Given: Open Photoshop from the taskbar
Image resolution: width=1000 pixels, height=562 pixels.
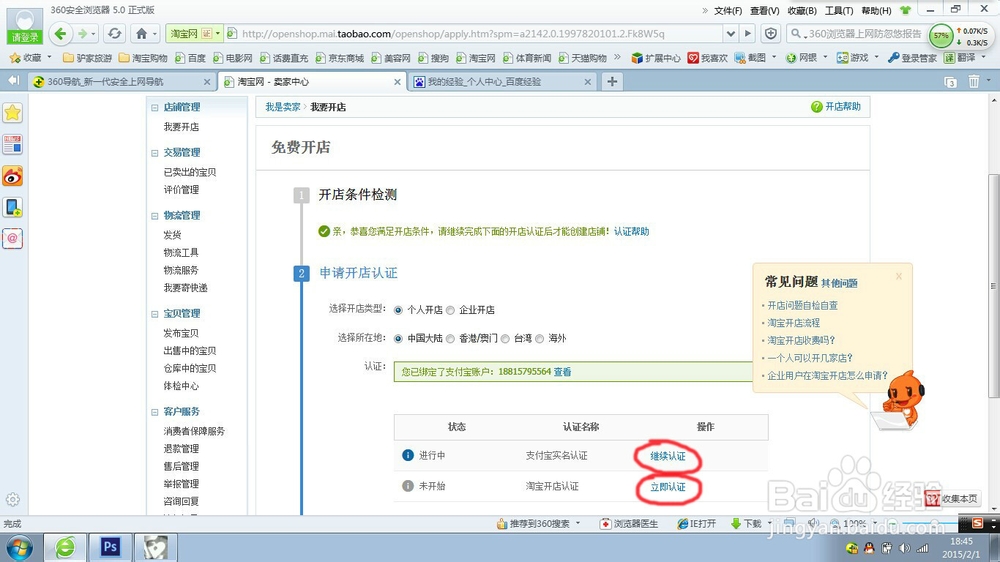Looking at the screenshot, I should click(x=110, y=548).
